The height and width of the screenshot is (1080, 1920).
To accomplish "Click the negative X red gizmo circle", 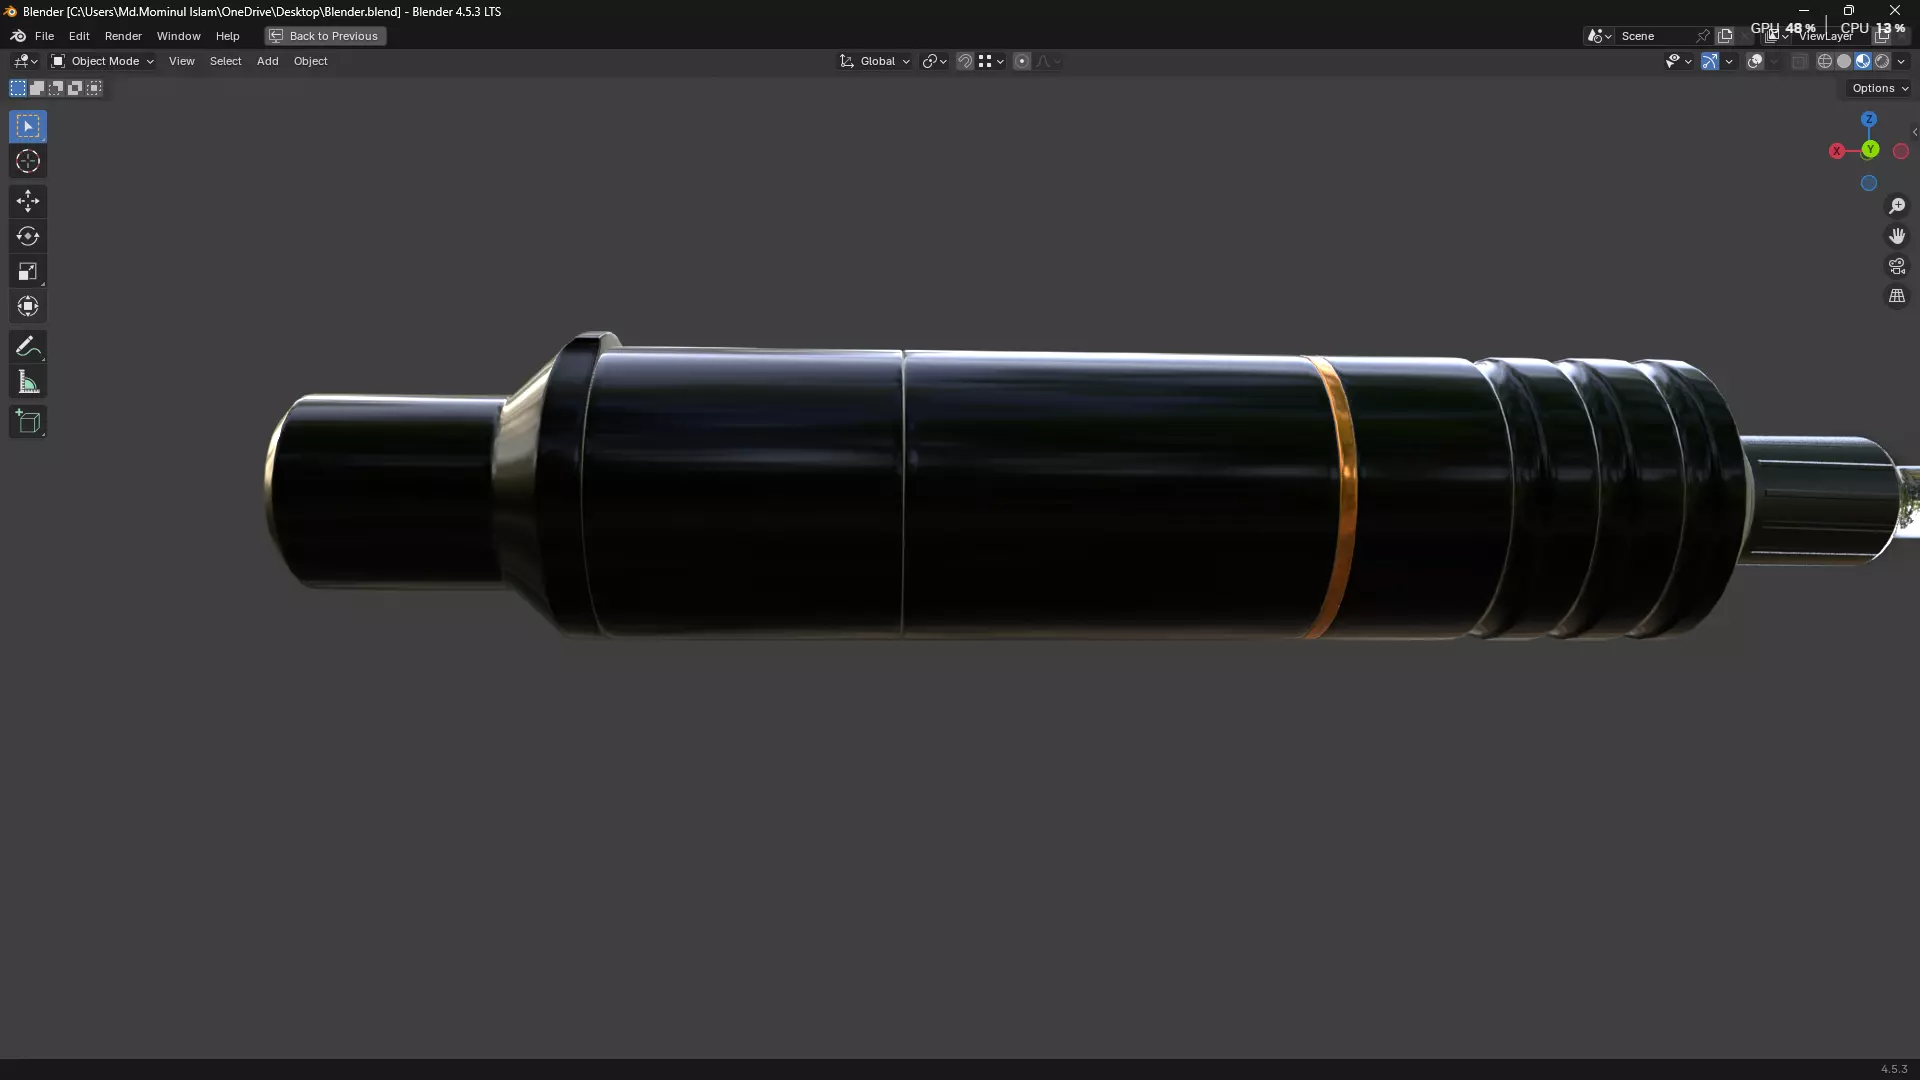I will (x=1901, y=151).
